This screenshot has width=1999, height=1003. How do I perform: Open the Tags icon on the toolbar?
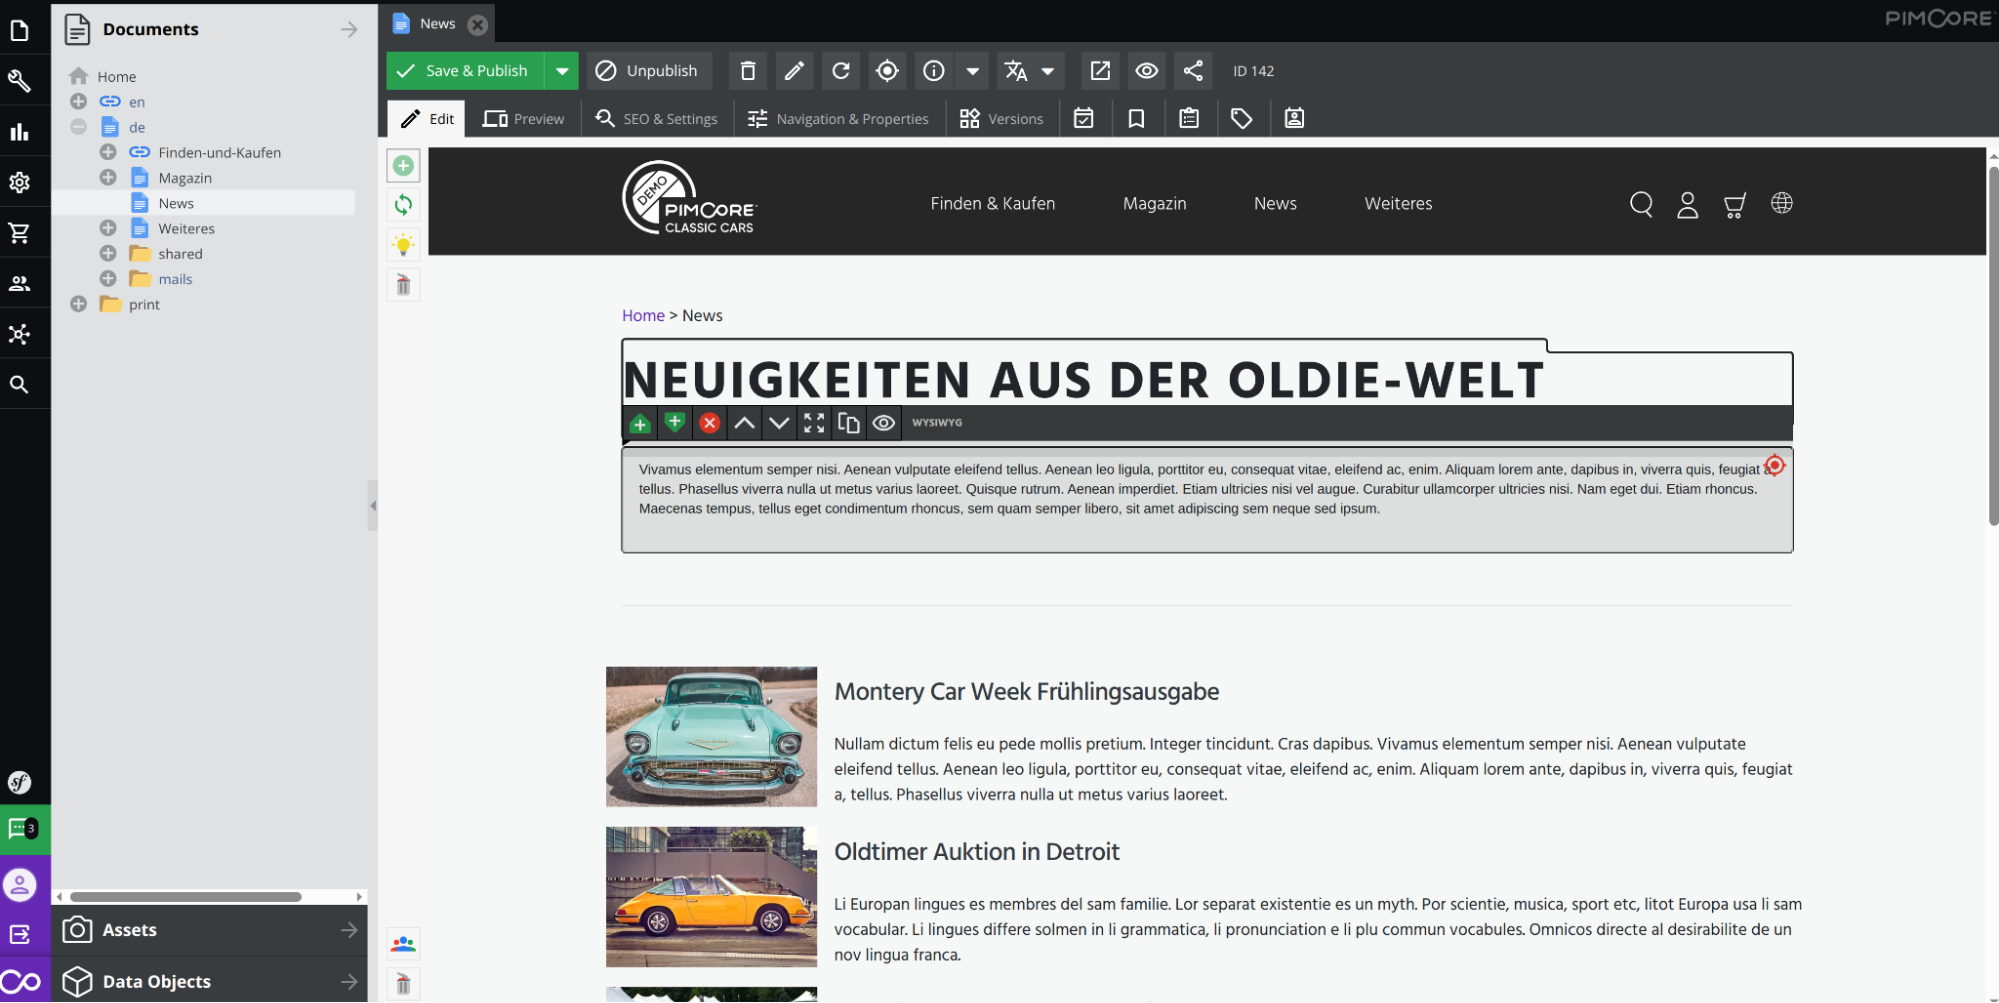1242,118
